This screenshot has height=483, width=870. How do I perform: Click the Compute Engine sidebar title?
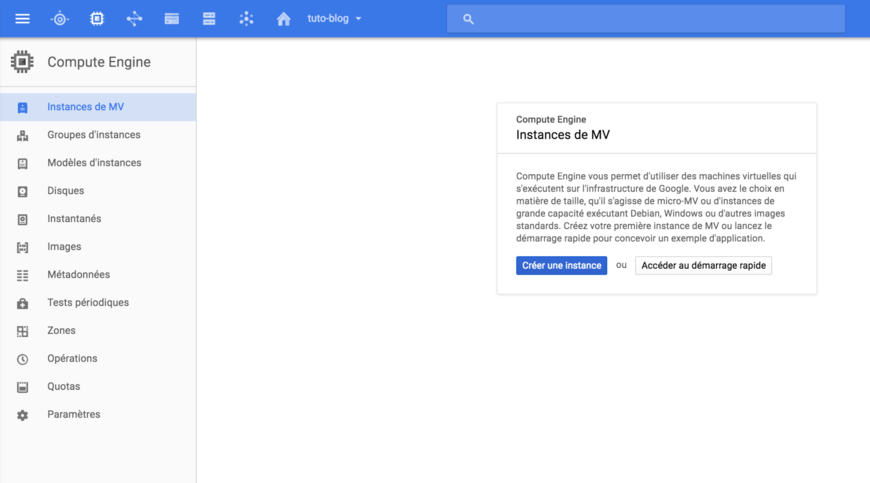tap(99, 62)
